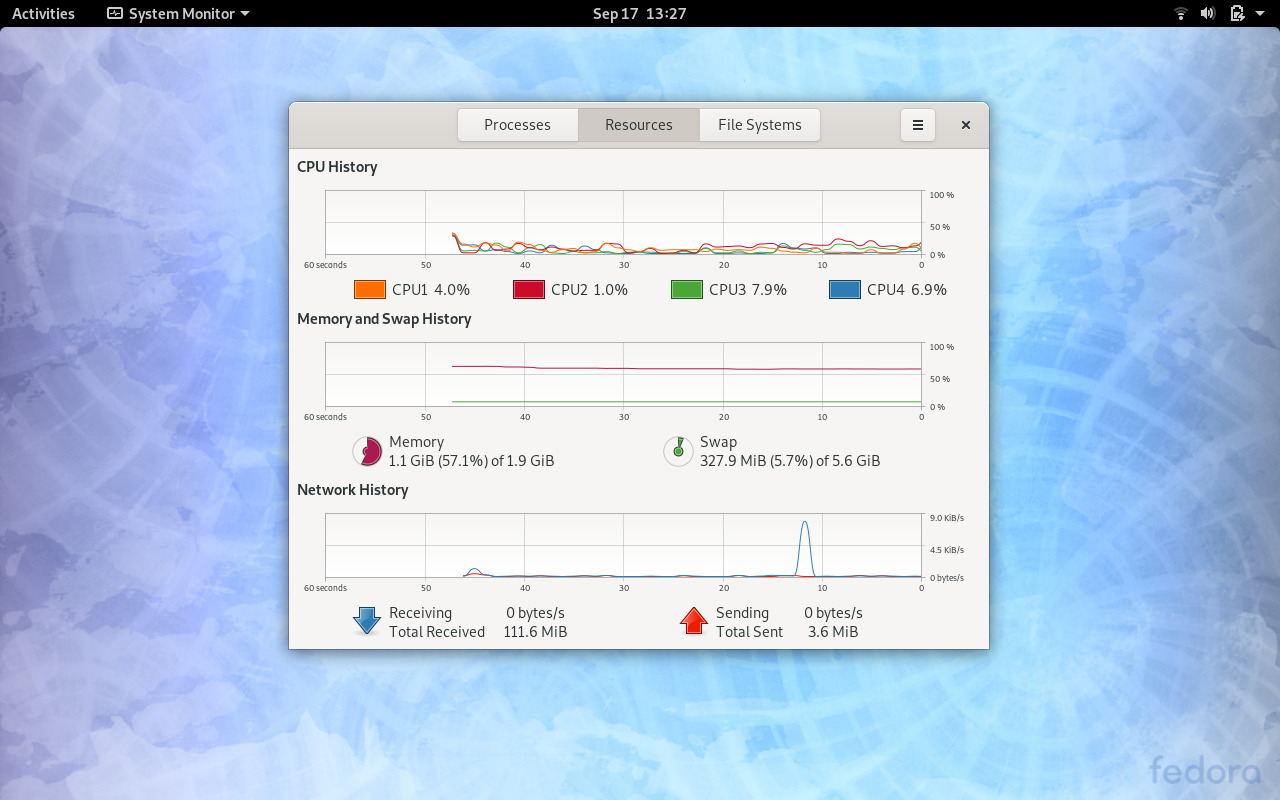This screenshot has width=1280, height=800.
Task: Click the CPU3 7.9% label
Action: [x=748, y=290]
